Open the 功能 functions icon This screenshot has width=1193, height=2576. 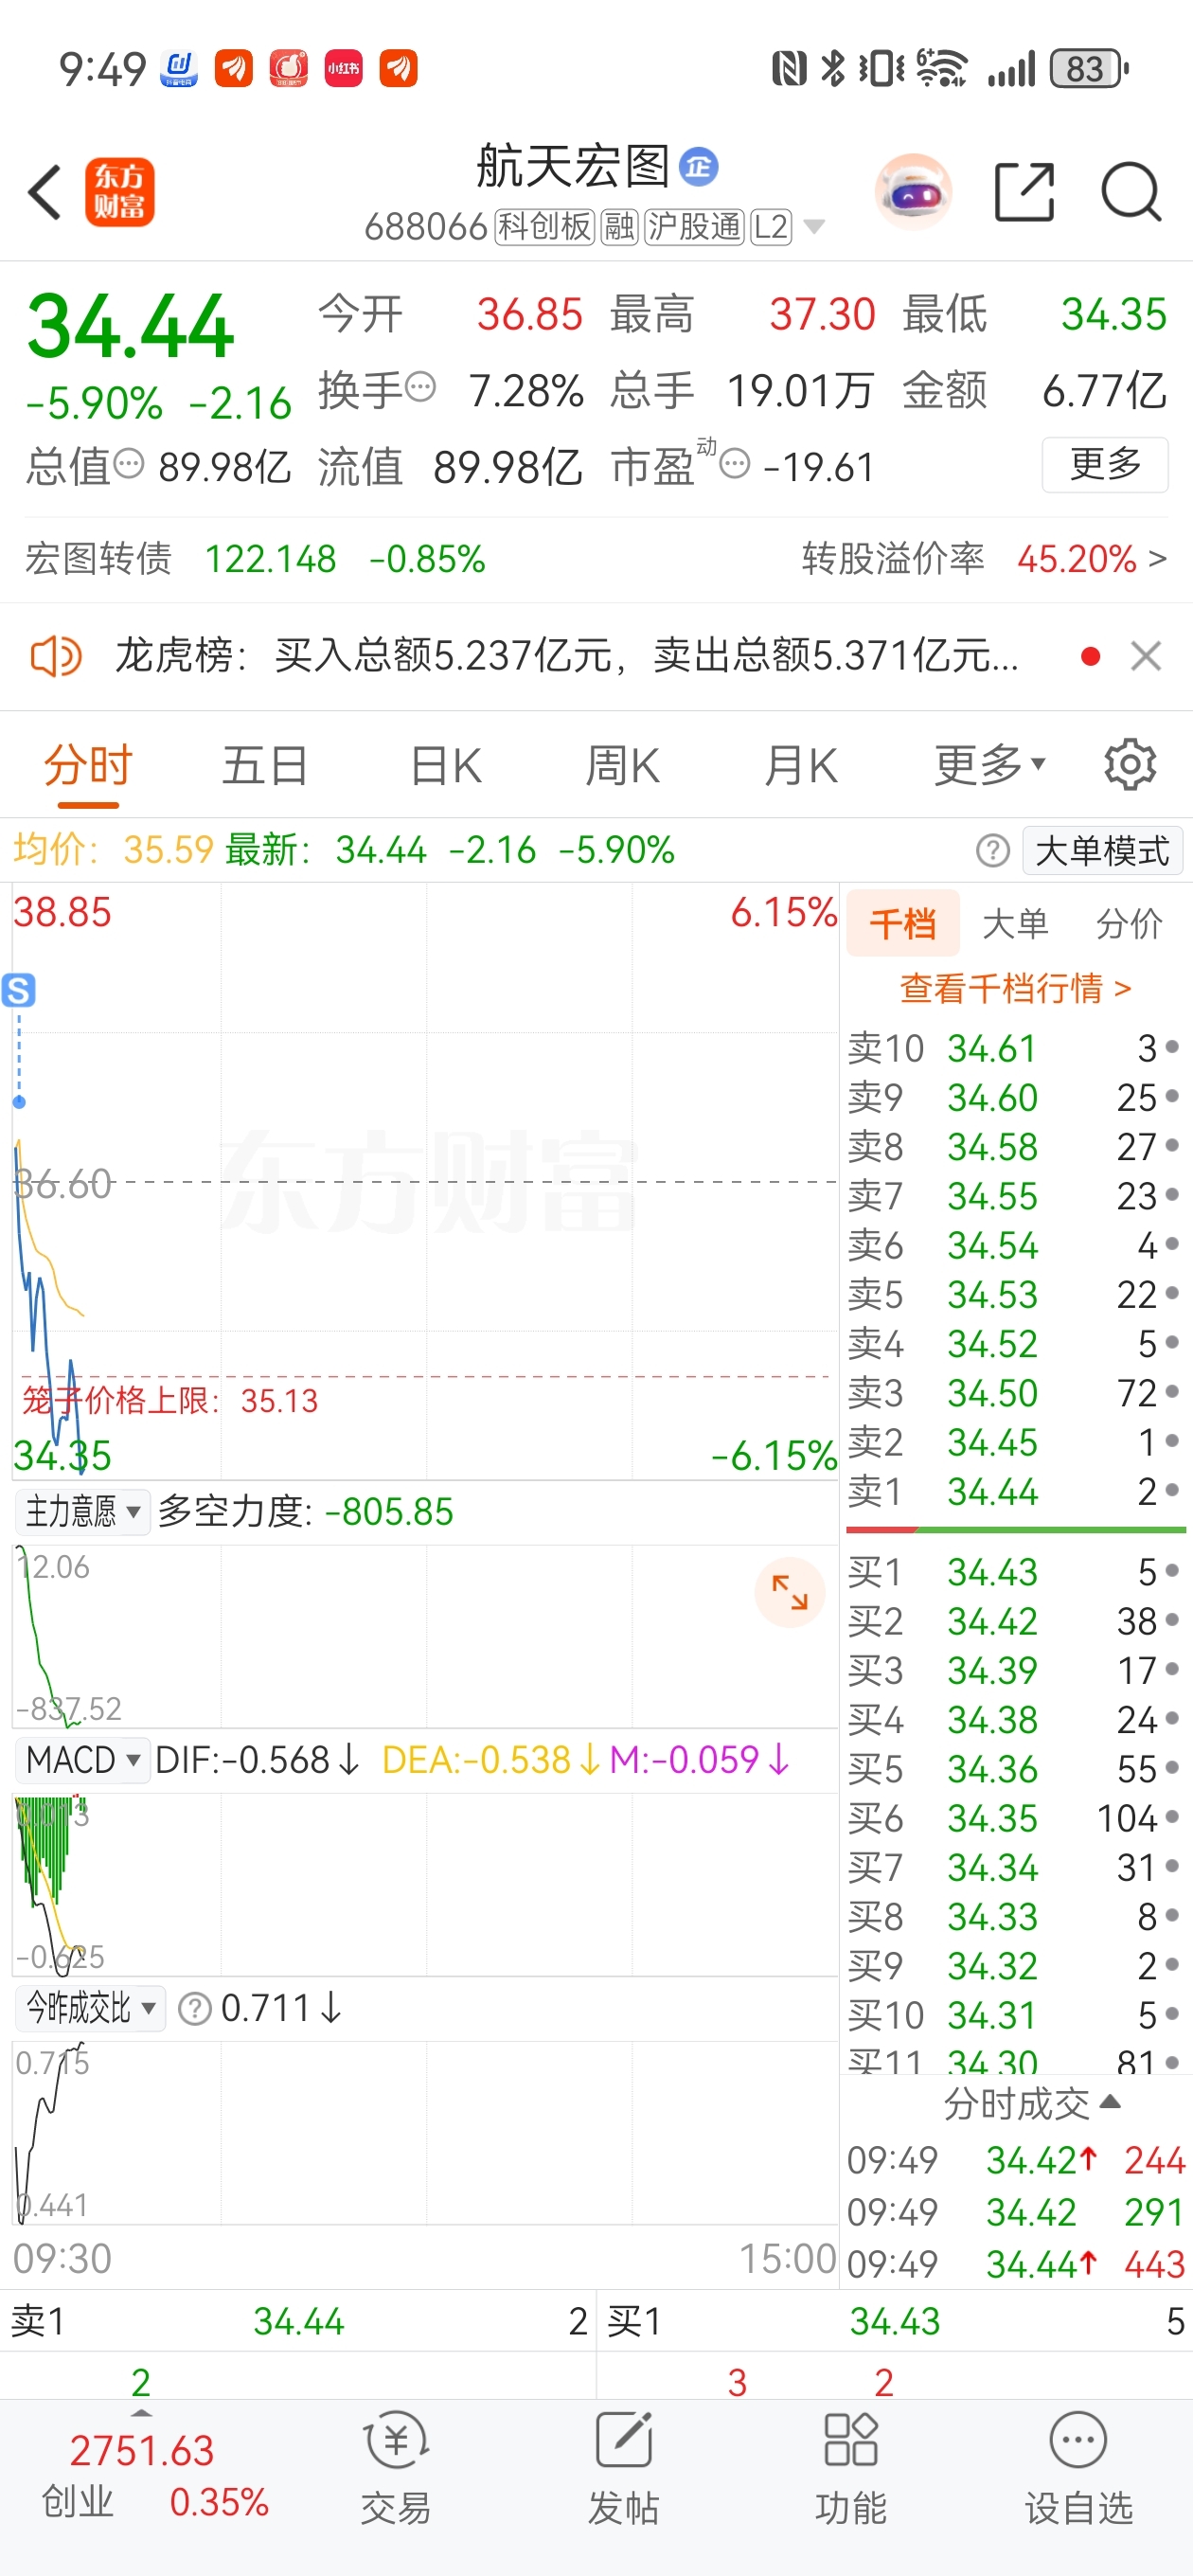pos(850,2465)
